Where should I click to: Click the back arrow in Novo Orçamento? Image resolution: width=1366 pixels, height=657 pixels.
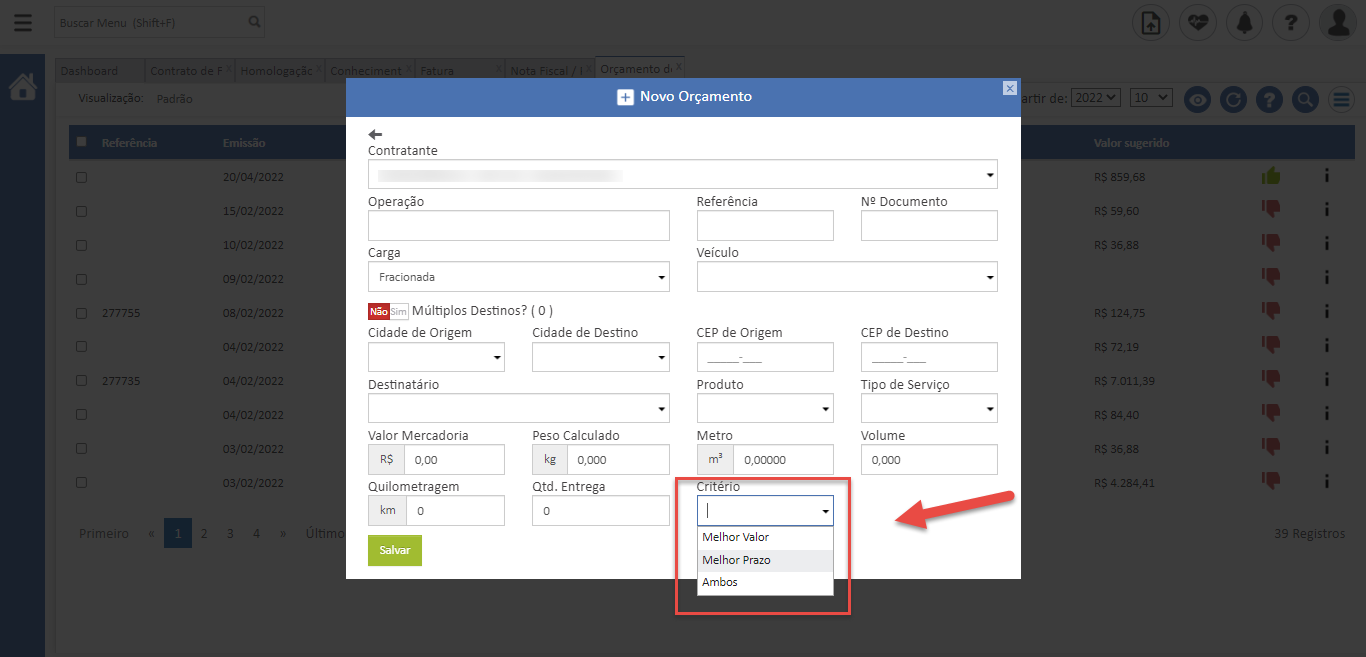click(x=375, y=134)
